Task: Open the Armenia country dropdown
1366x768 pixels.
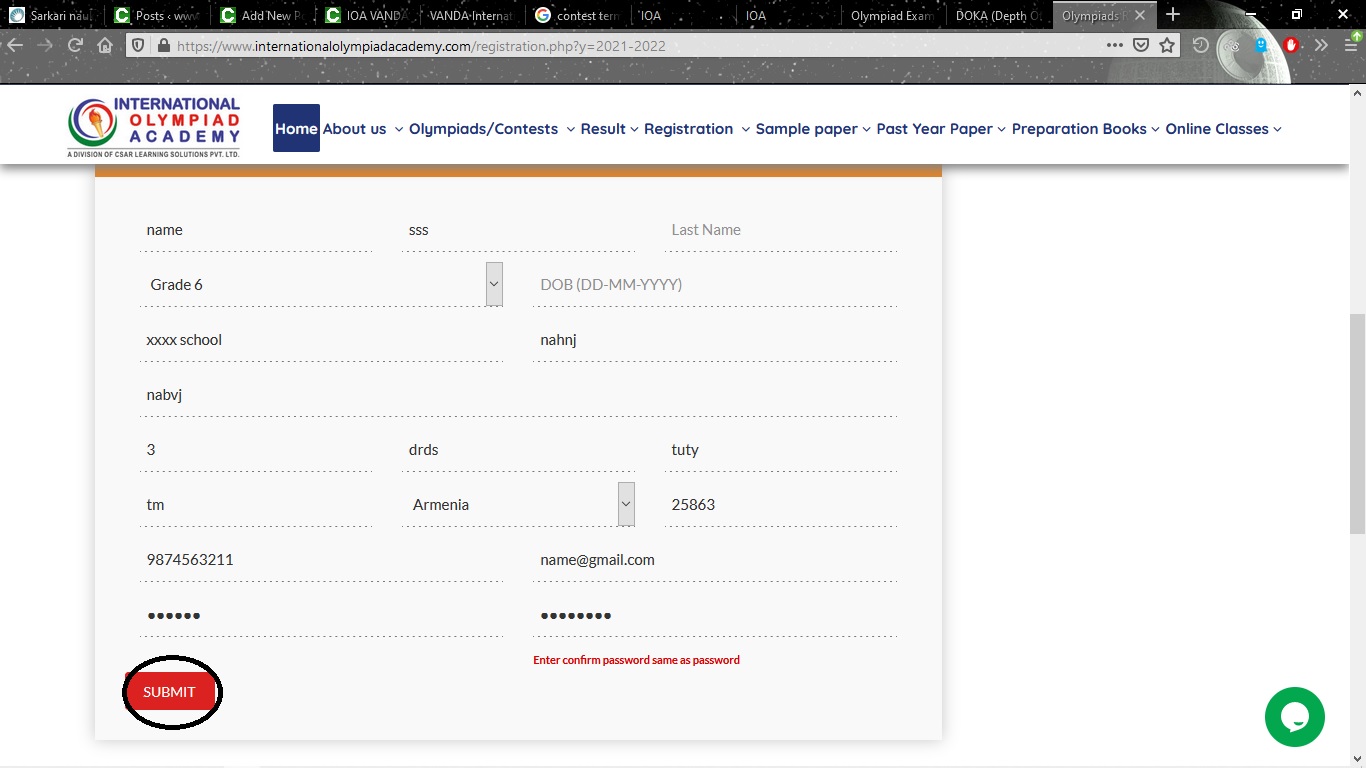Action: coord(522,504)
